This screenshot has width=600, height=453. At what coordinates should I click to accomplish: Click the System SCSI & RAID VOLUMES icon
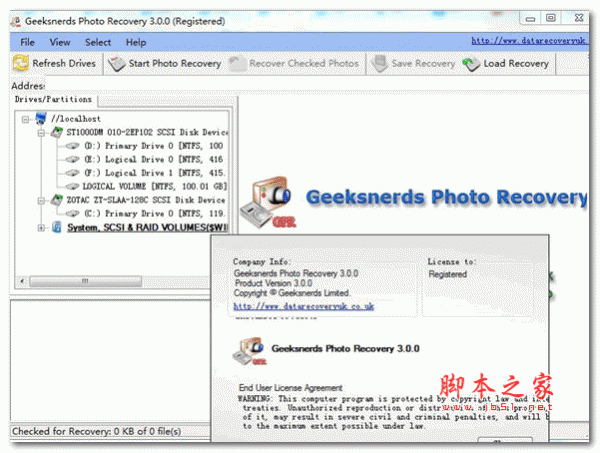pos(57,227)
